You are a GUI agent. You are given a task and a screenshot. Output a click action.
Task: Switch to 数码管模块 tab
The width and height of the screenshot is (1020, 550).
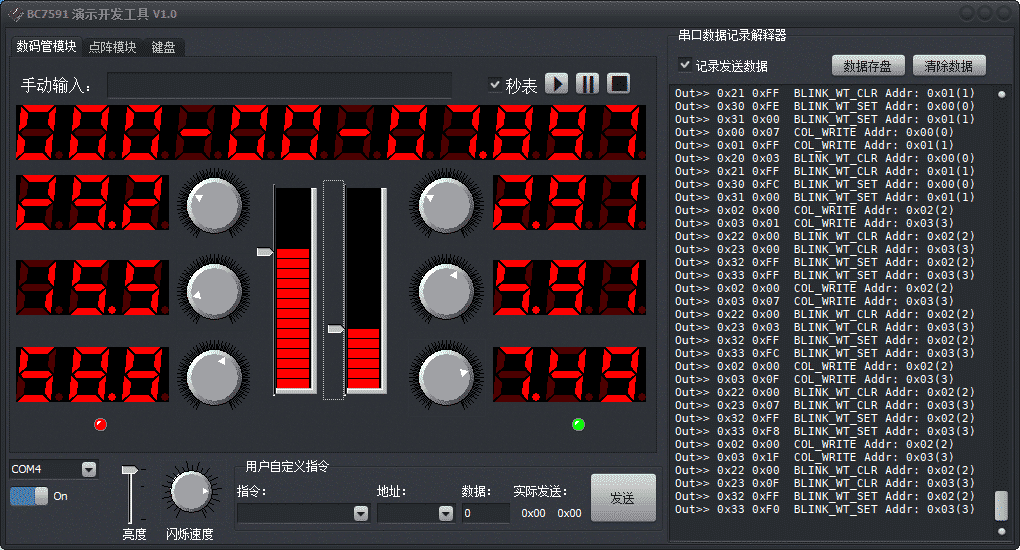[46, 46]
